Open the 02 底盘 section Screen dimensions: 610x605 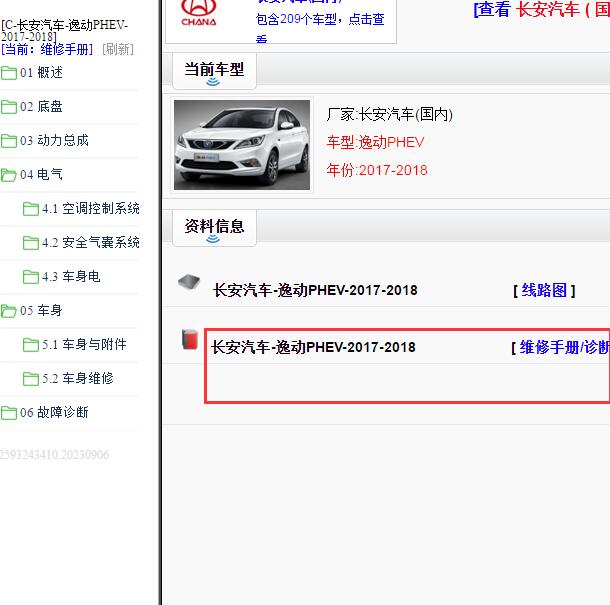point(41,106)
